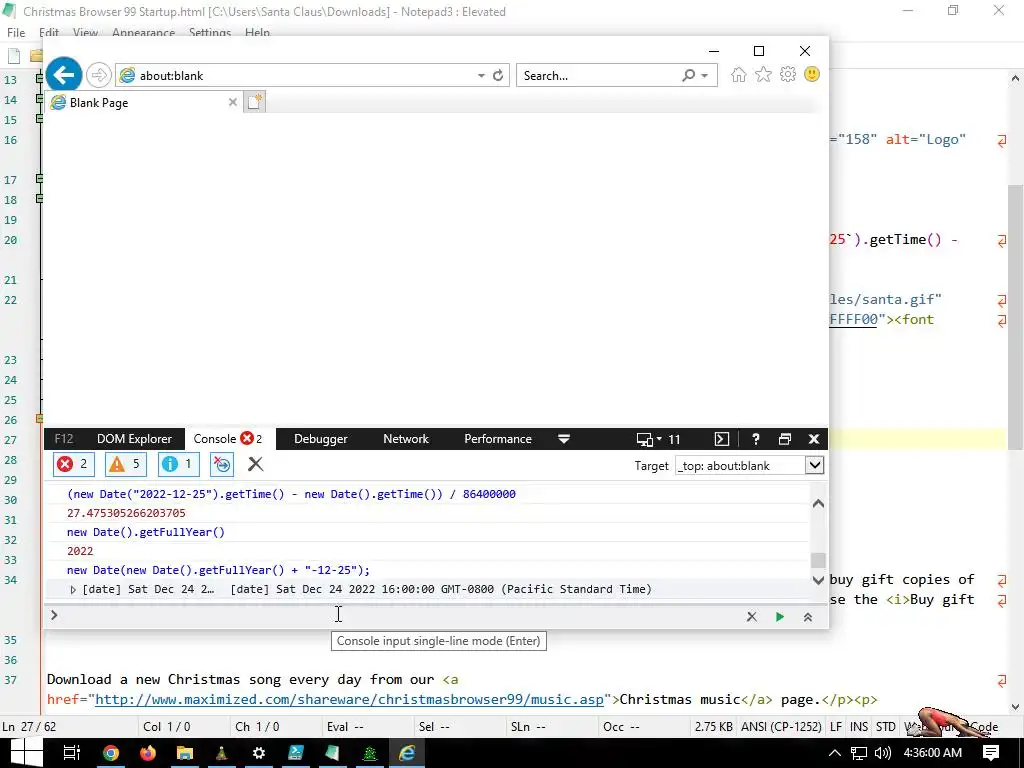Toggle fold marker at line 26 in Notepad3
Screen dimensions: 1024x768
(39, 419)
